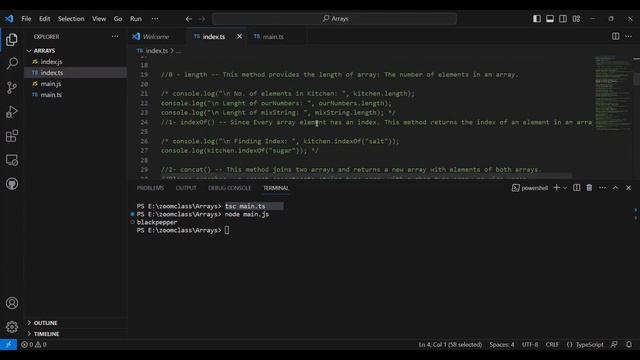This screenshot has width=640, height=360.
Task: Open Run and Debug view
Action: 12,112
